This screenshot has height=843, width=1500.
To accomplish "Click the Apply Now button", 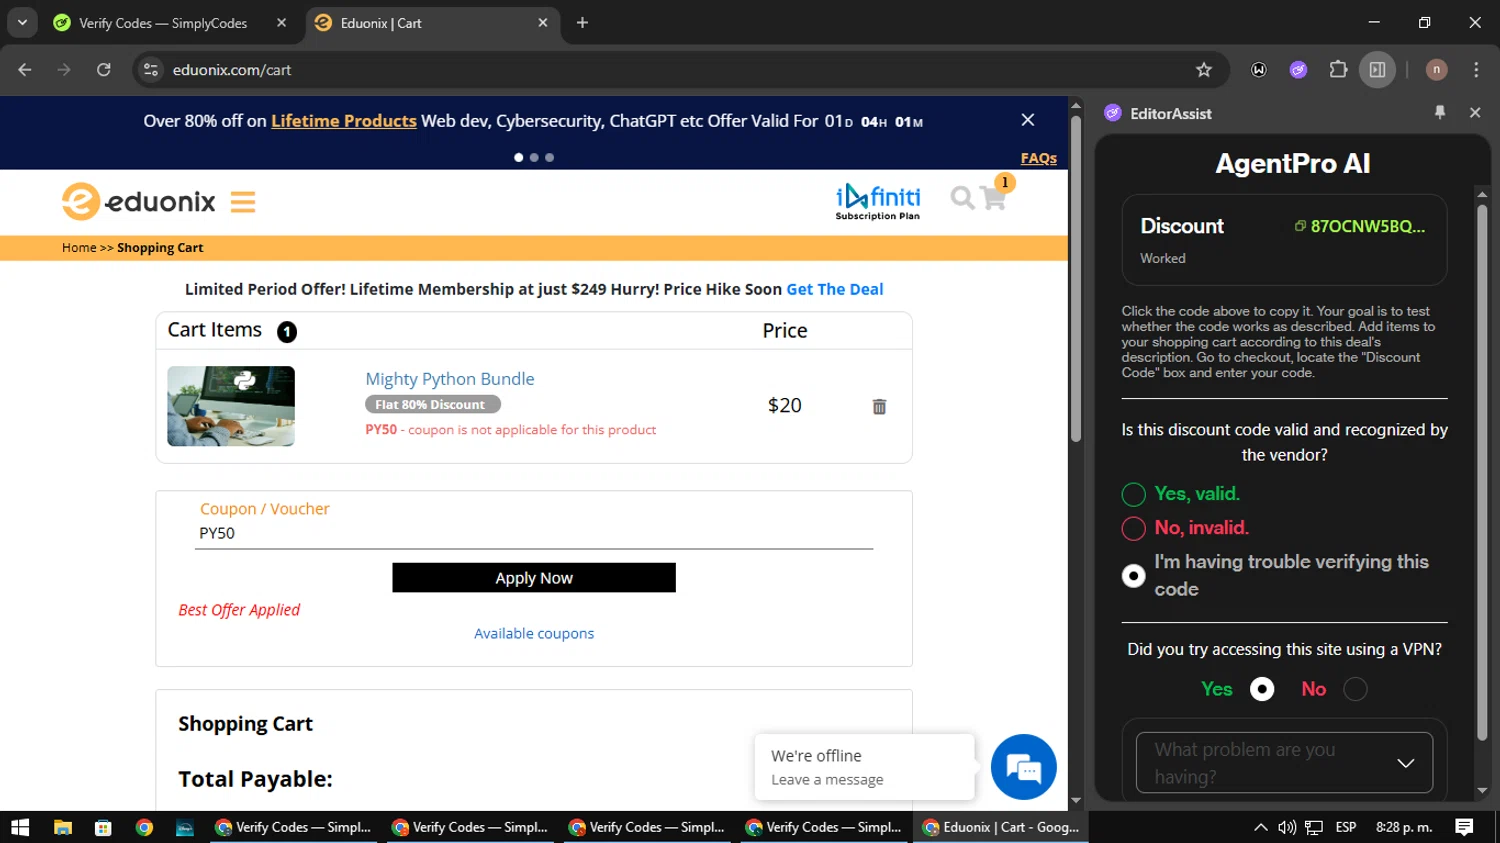I will click(x=534, y=578).
